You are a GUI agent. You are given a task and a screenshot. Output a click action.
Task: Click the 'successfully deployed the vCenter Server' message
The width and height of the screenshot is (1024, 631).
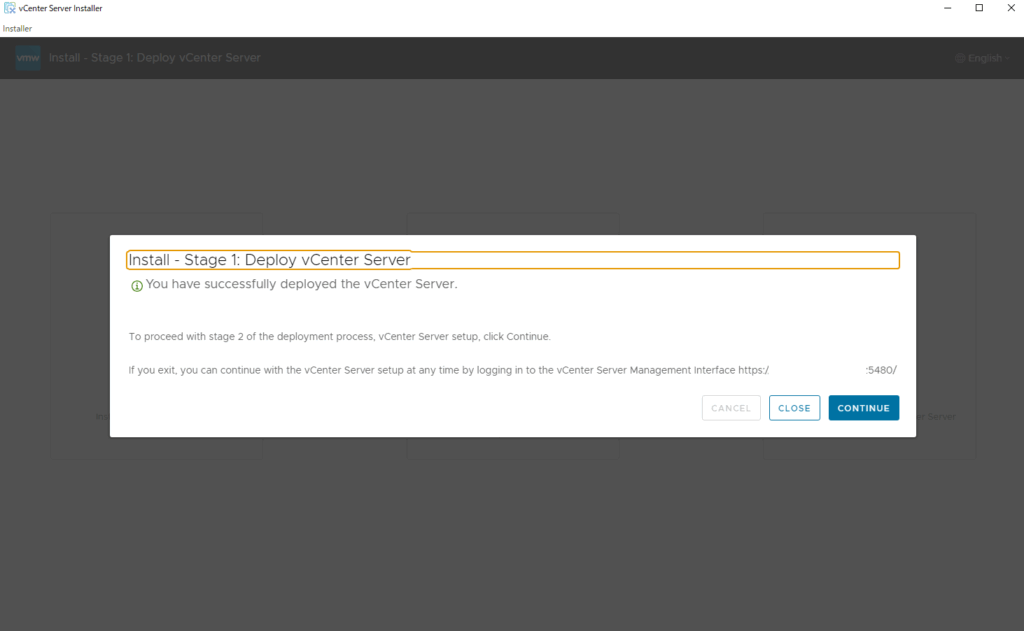(301, 284)
